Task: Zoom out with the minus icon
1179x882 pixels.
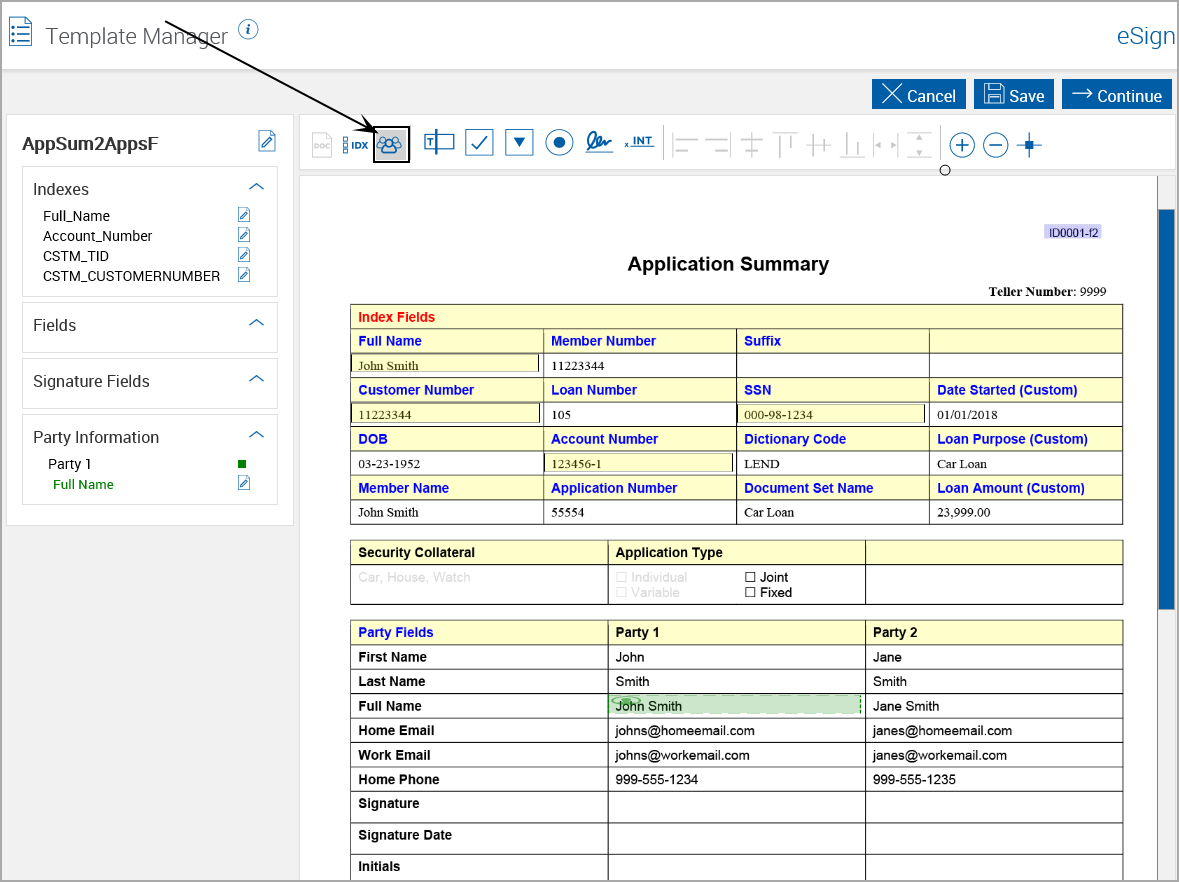Action: pyautogui.click(x=995, y=144)
